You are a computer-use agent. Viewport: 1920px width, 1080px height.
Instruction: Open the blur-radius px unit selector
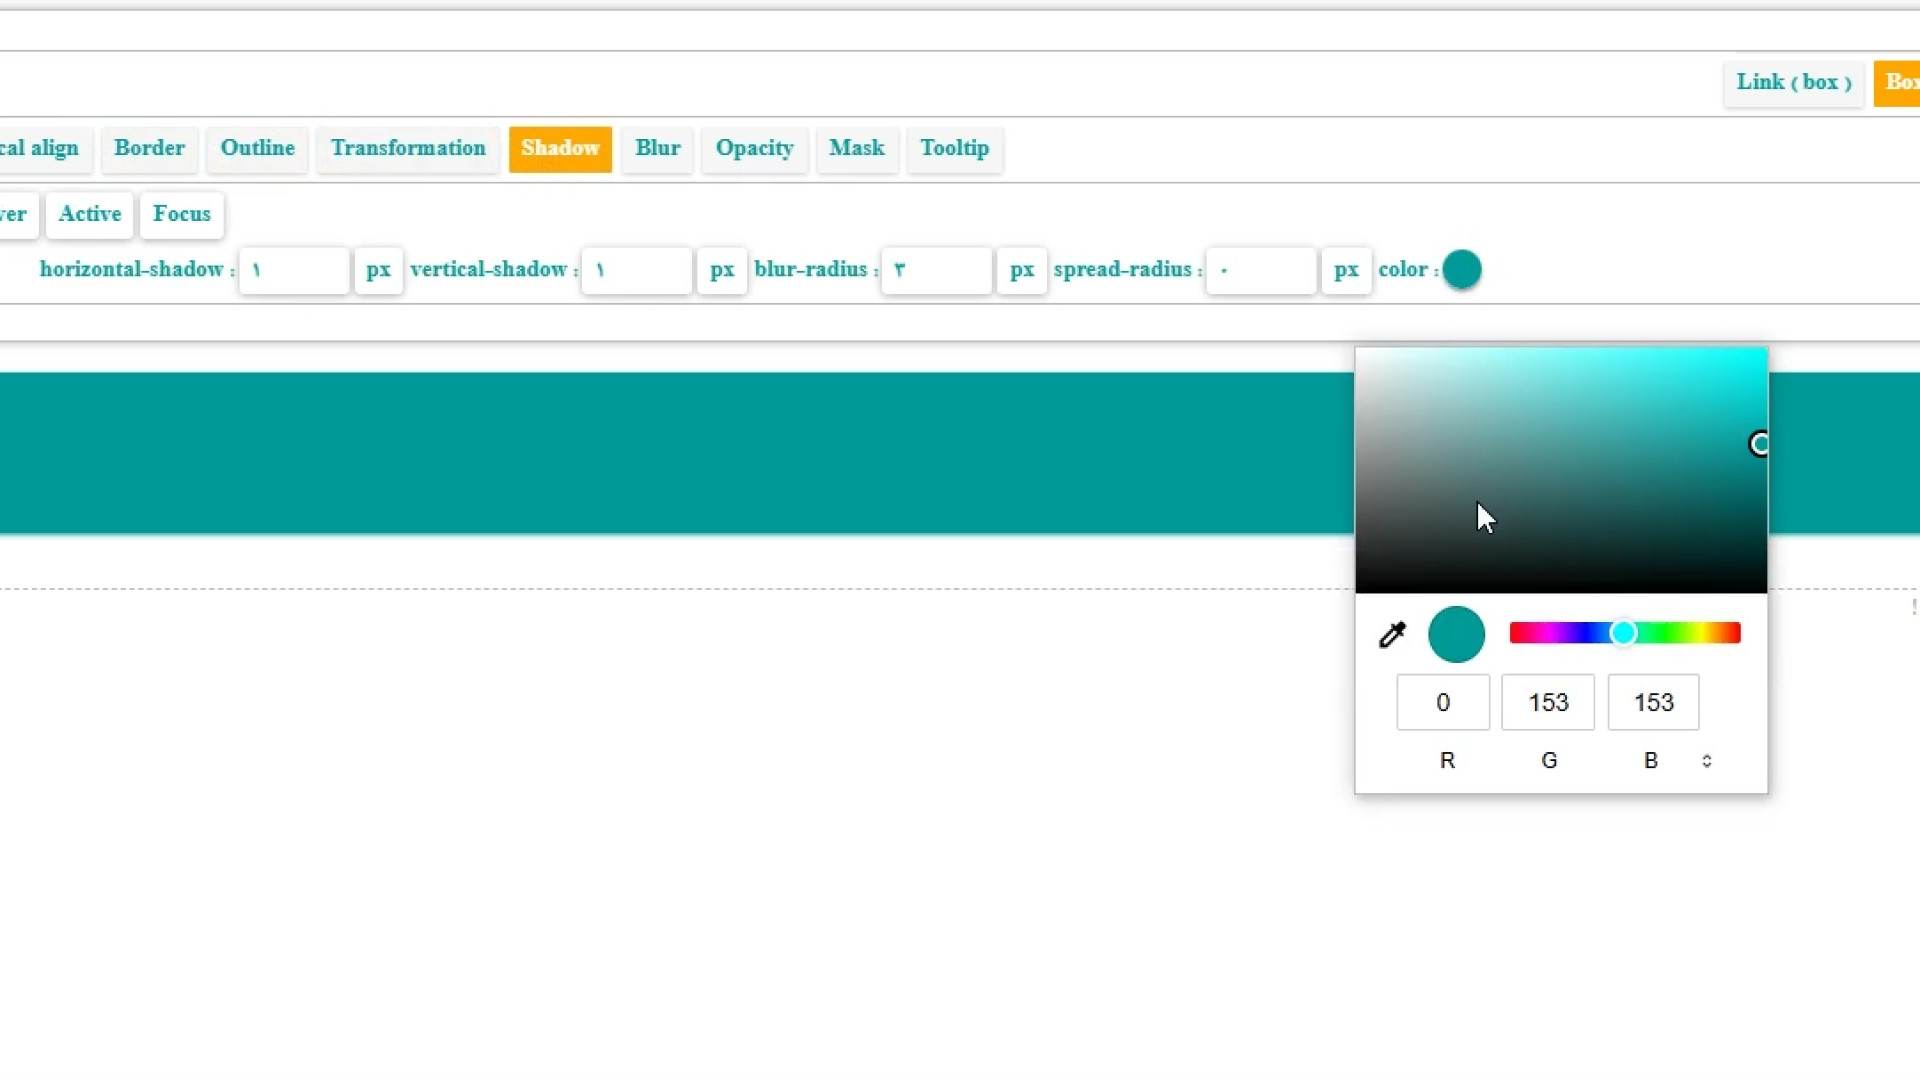(x=1021, y=270)
